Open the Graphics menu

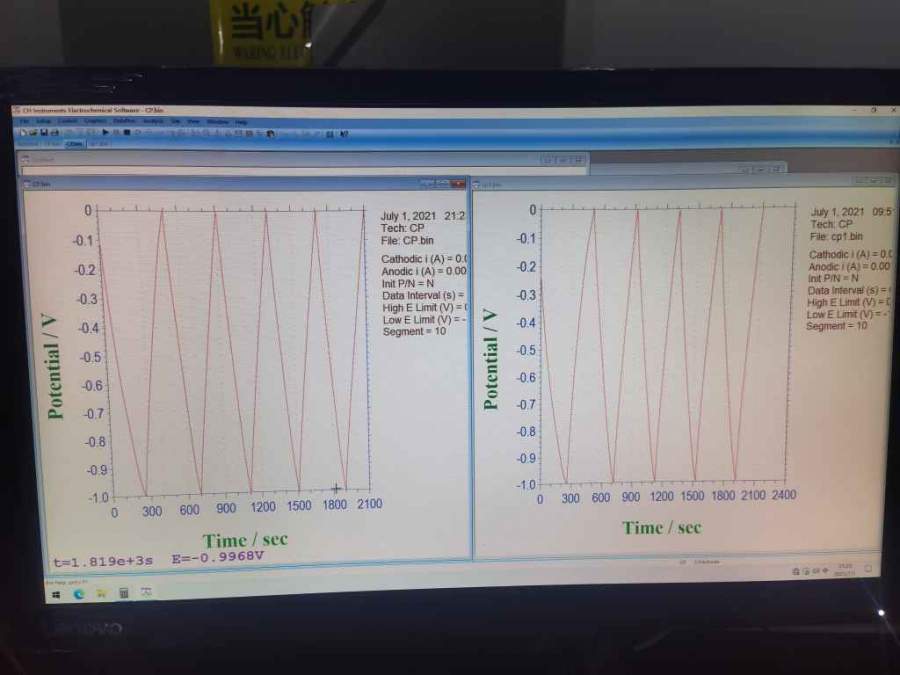(95, 122)
